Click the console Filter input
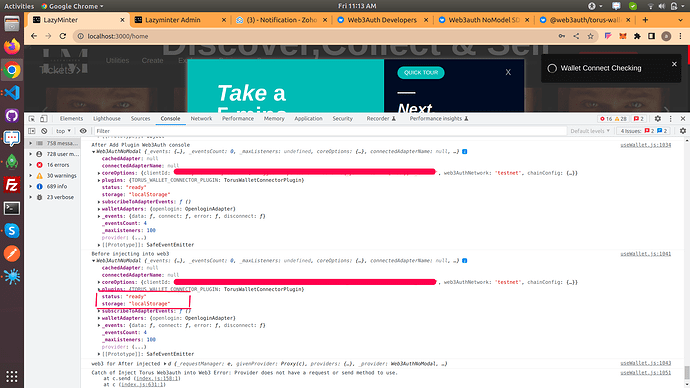 pyautogui.click(x=330, y=131)
